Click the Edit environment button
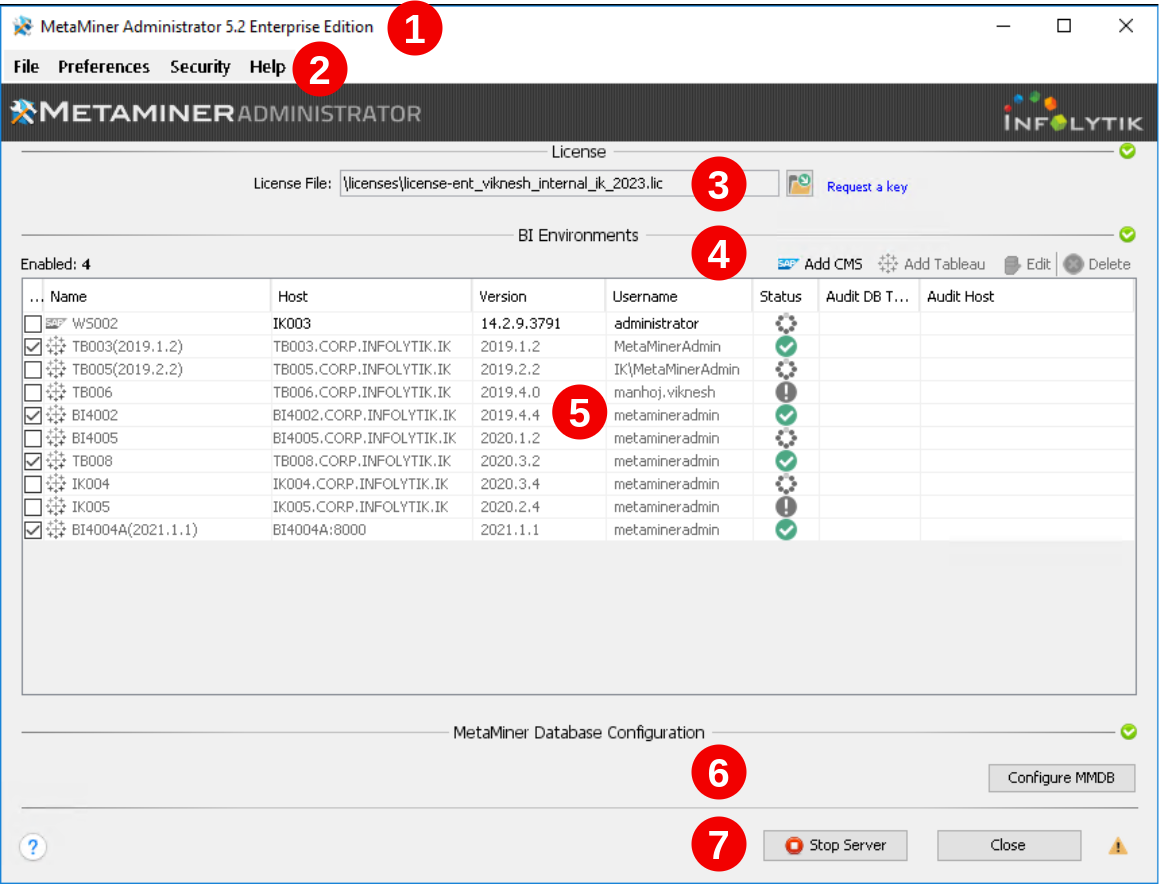The image size is (1160, 885). tap(1028, 264)
